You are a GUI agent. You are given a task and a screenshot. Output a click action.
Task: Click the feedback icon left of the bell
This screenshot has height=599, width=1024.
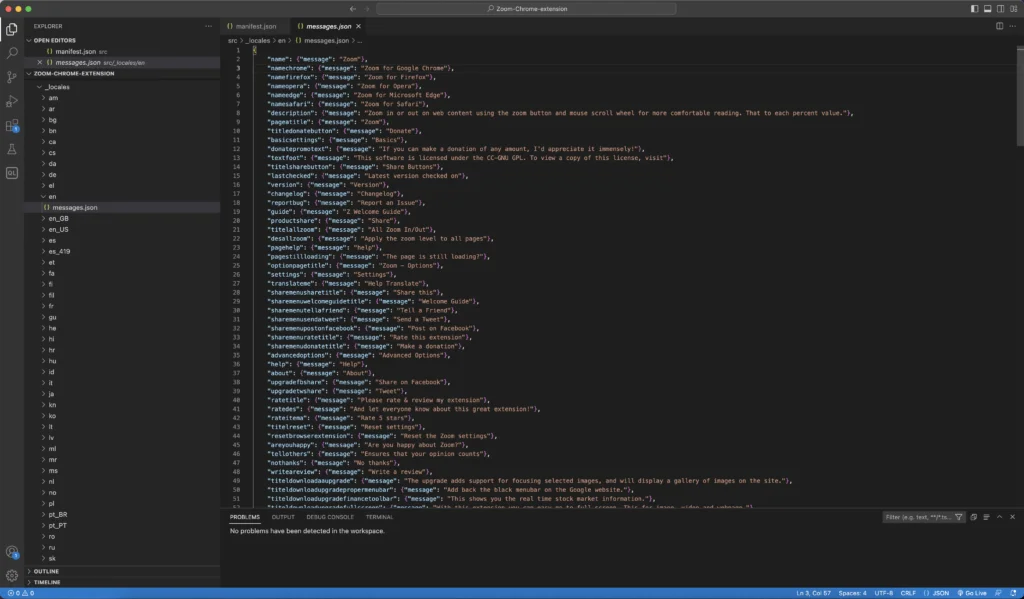(998, 593)
